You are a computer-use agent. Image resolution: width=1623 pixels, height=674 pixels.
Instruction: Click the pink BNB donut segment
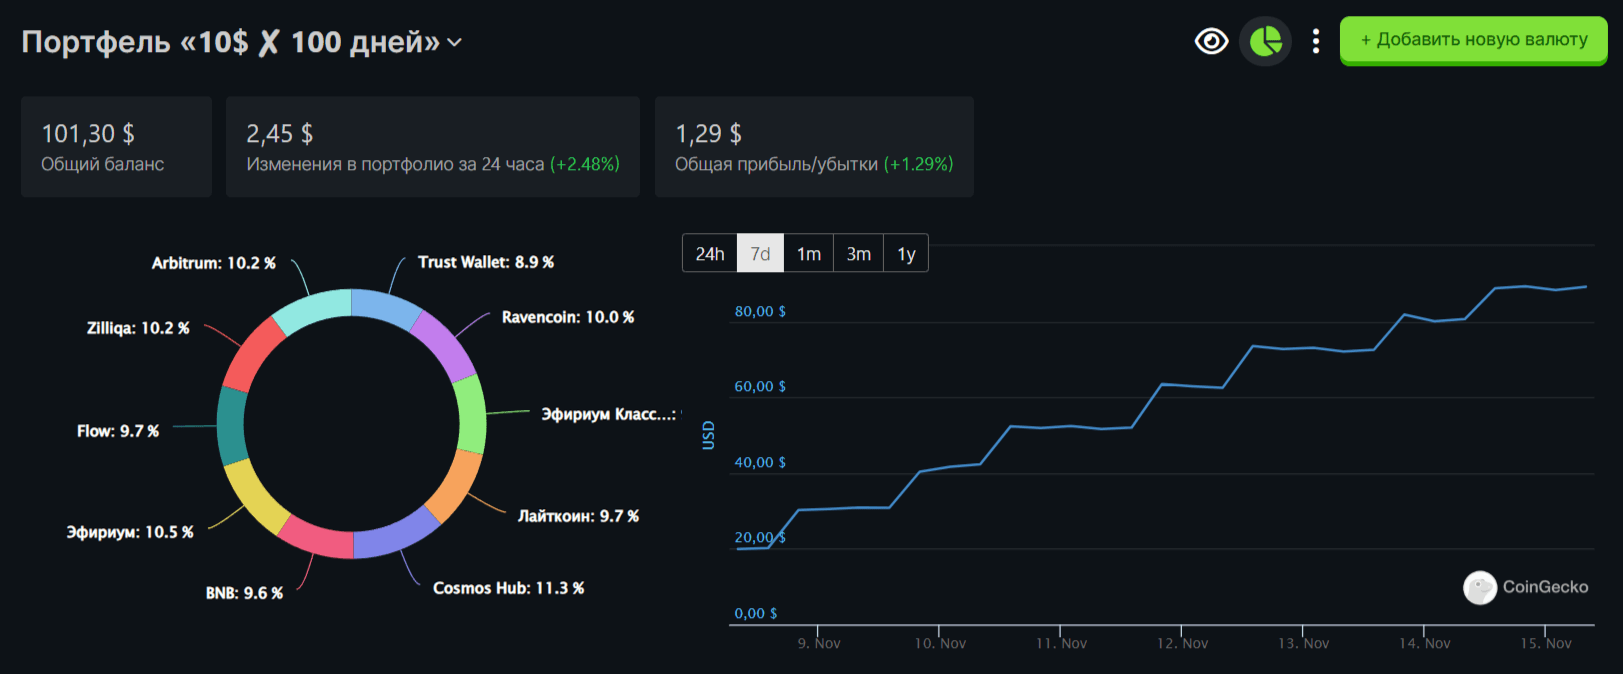(315, 537)
